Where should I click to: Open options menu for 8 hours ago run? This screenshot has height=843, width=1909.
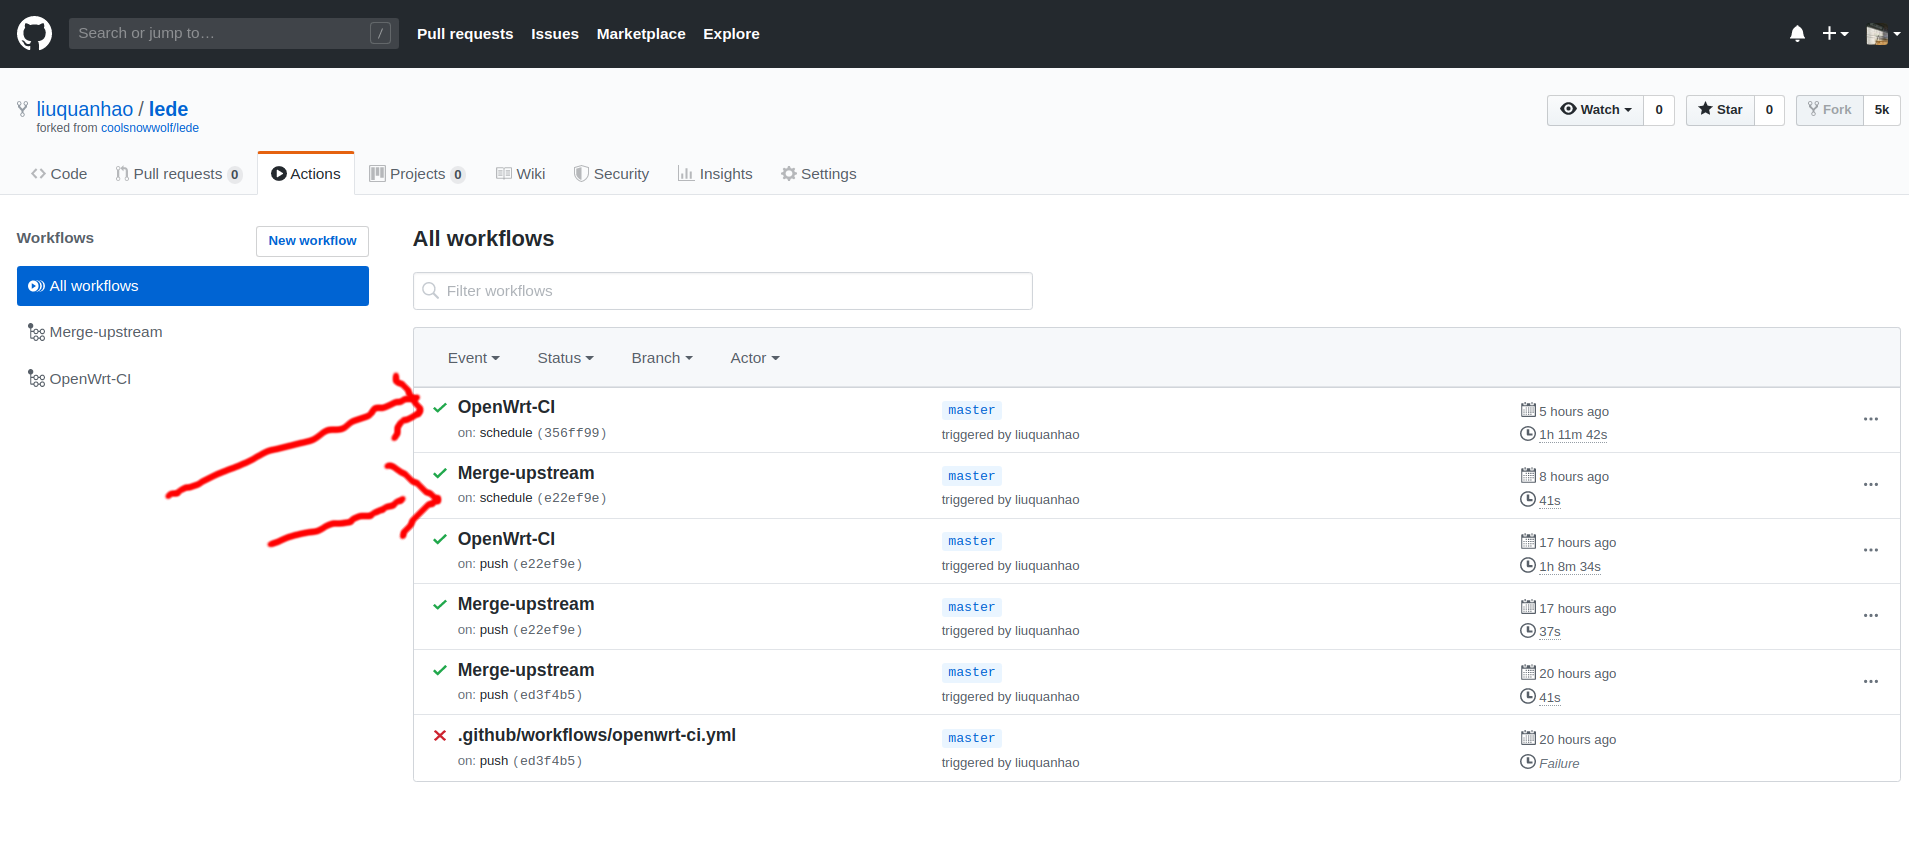click(x=1871, y=484)
